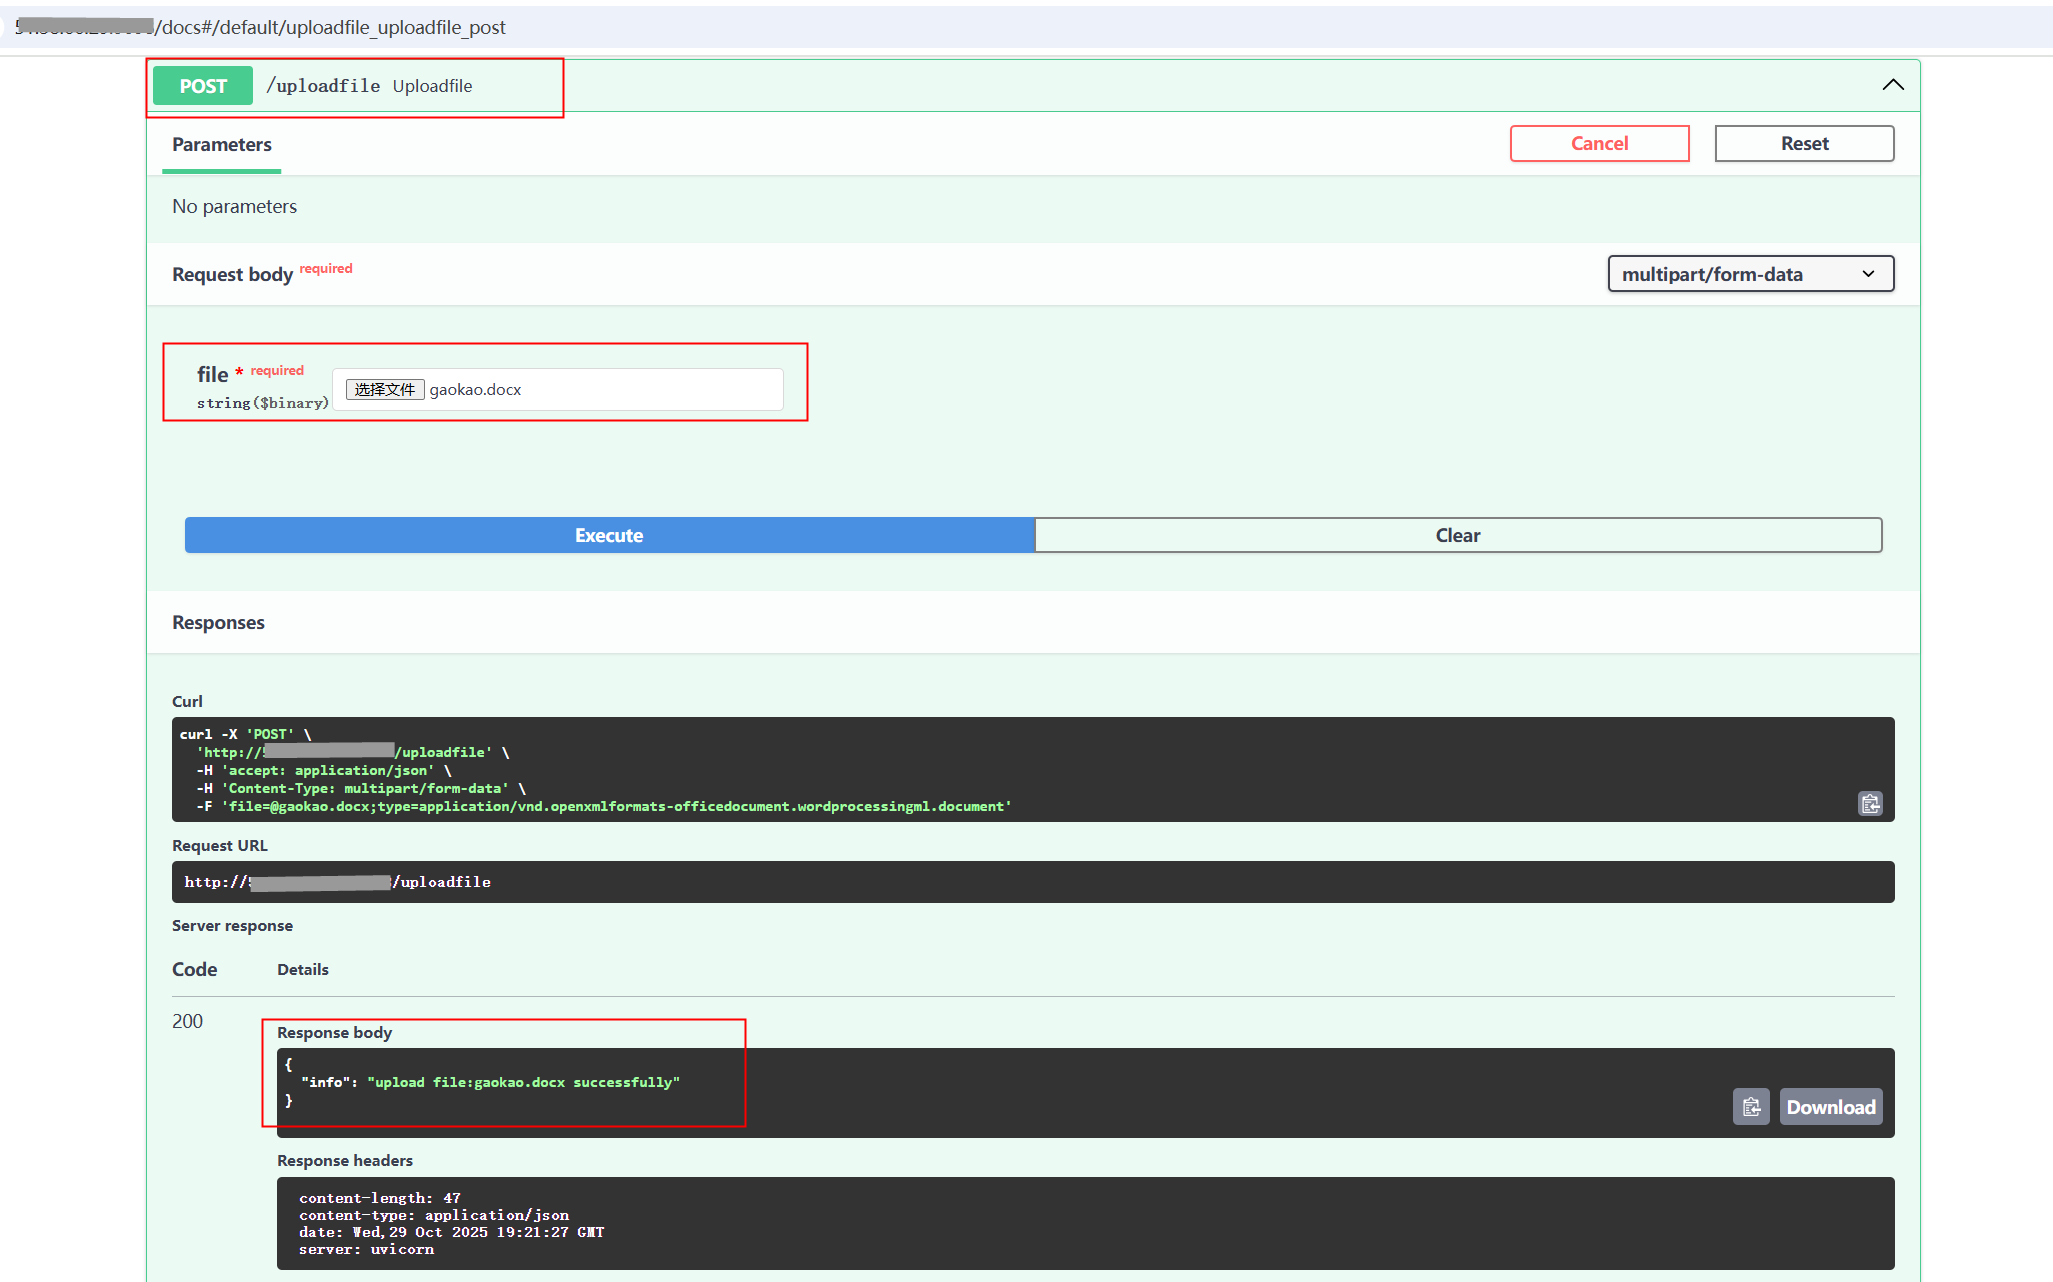2053x1282 pixels.
Task: Click the curl -X 'POST' line
Action: coord(245,734)
